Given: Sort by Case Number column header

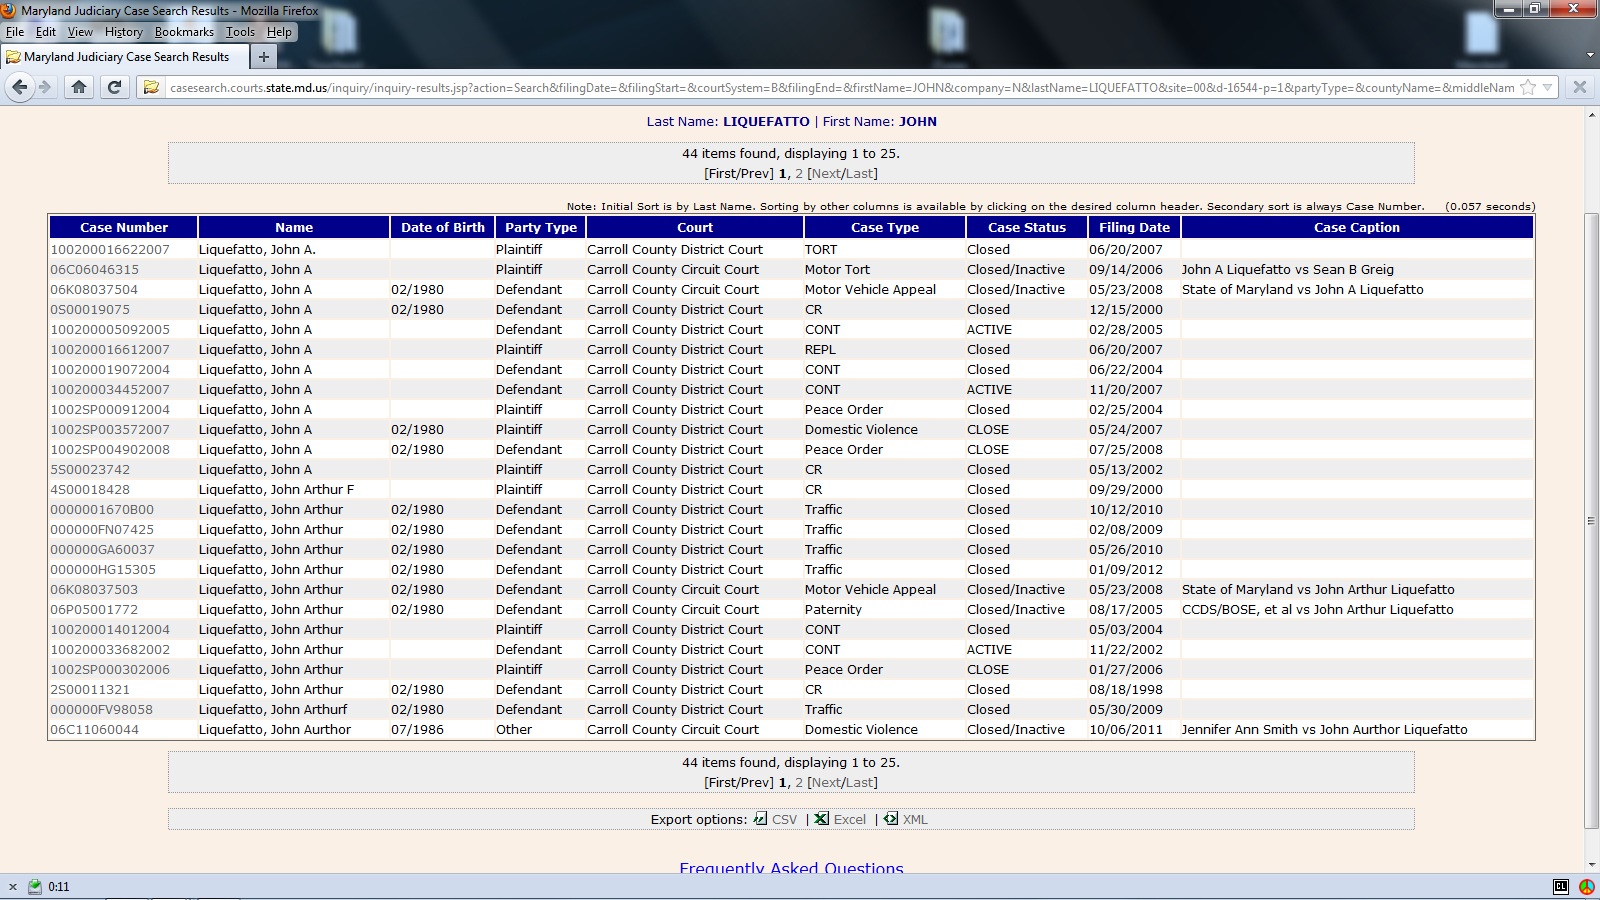Looking at the screenshot, I should [124, 227].
